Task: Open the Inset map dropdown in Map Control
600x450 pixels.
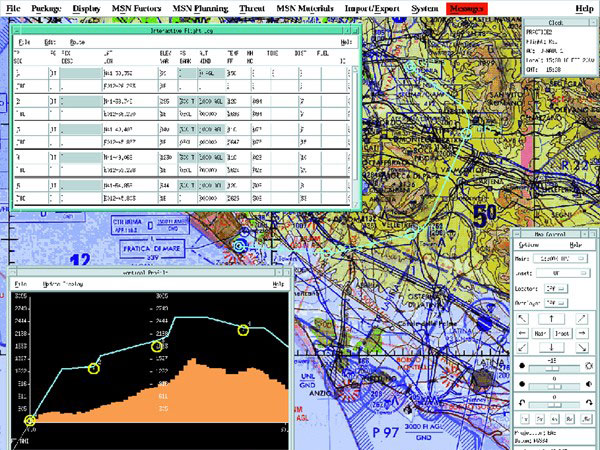Action: point(562,273)
